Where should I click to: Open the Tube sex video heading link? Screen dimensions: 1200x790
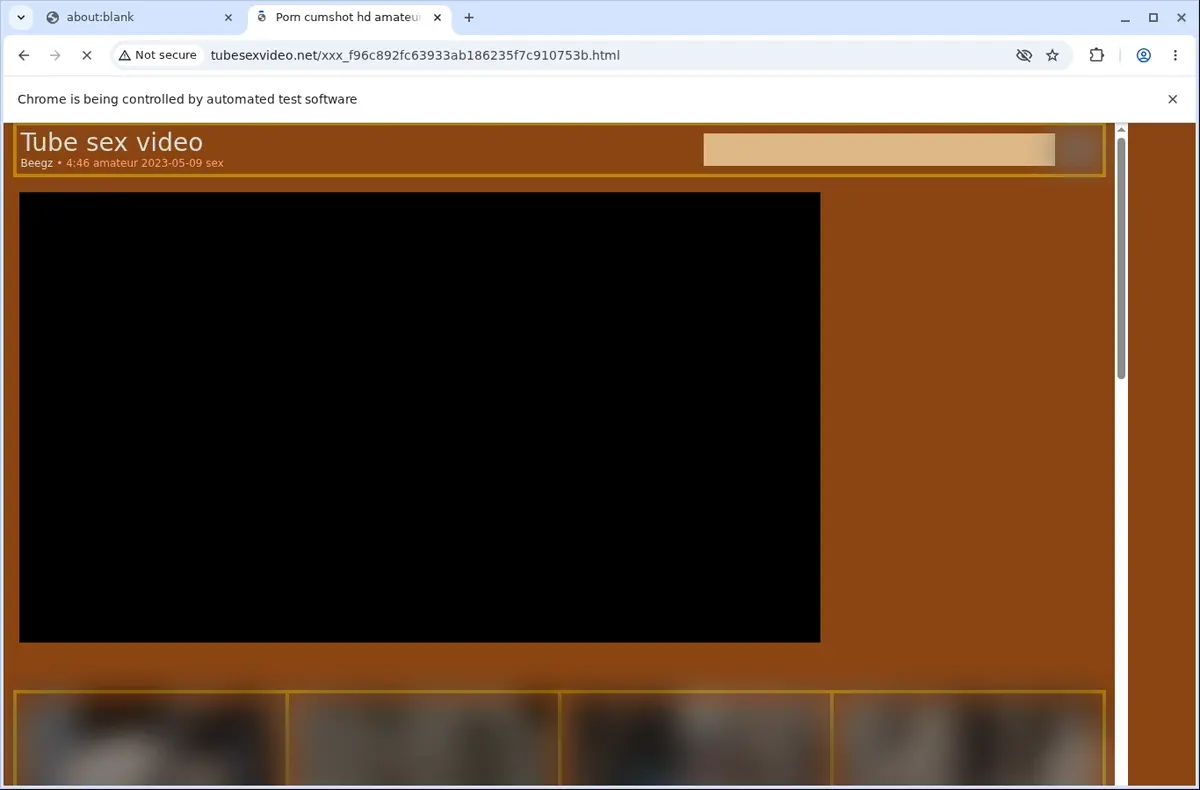pyautogui.click(x=112, y=142)
